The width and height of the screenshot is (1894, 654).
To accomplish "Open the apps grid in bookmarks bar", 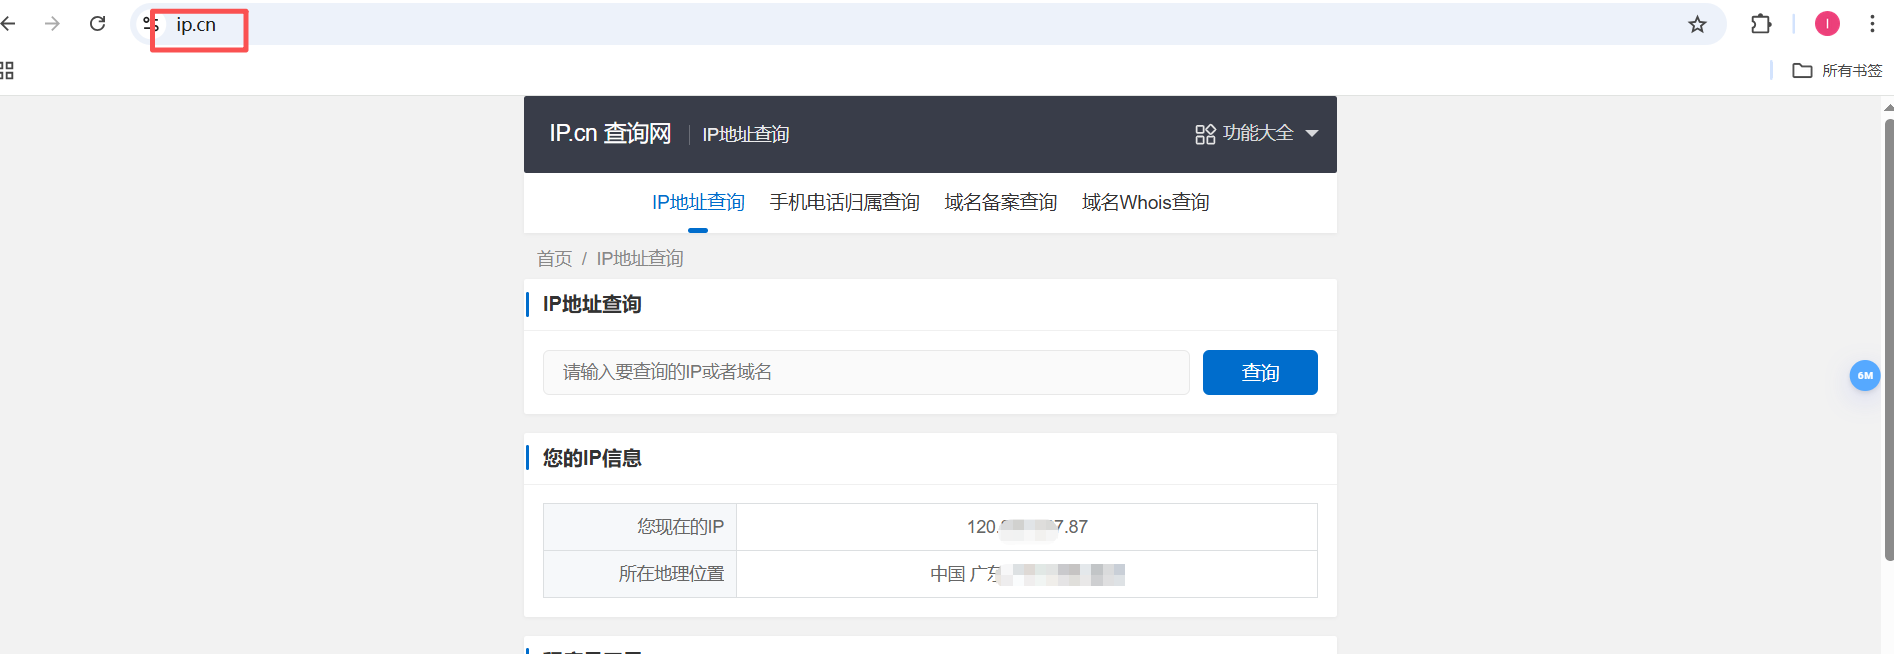I will tap(7, 70).
